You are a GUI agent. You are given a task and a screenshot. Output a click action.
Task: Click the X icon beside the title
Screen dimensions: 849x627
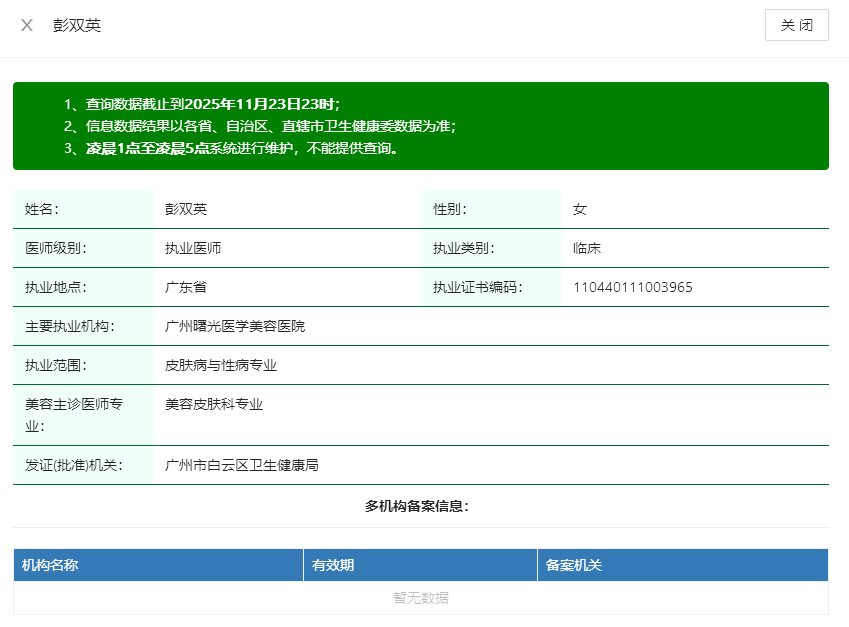point(27,25)
